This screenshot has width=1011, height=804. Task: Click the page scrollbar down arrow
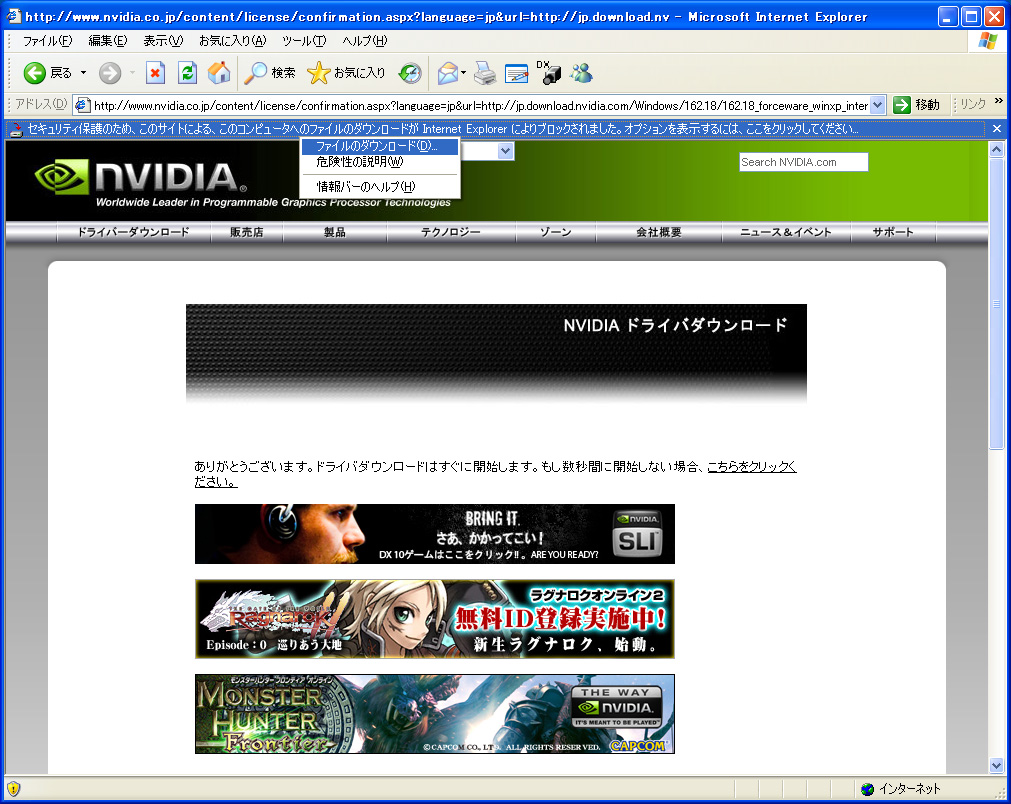tap(996, 765)
